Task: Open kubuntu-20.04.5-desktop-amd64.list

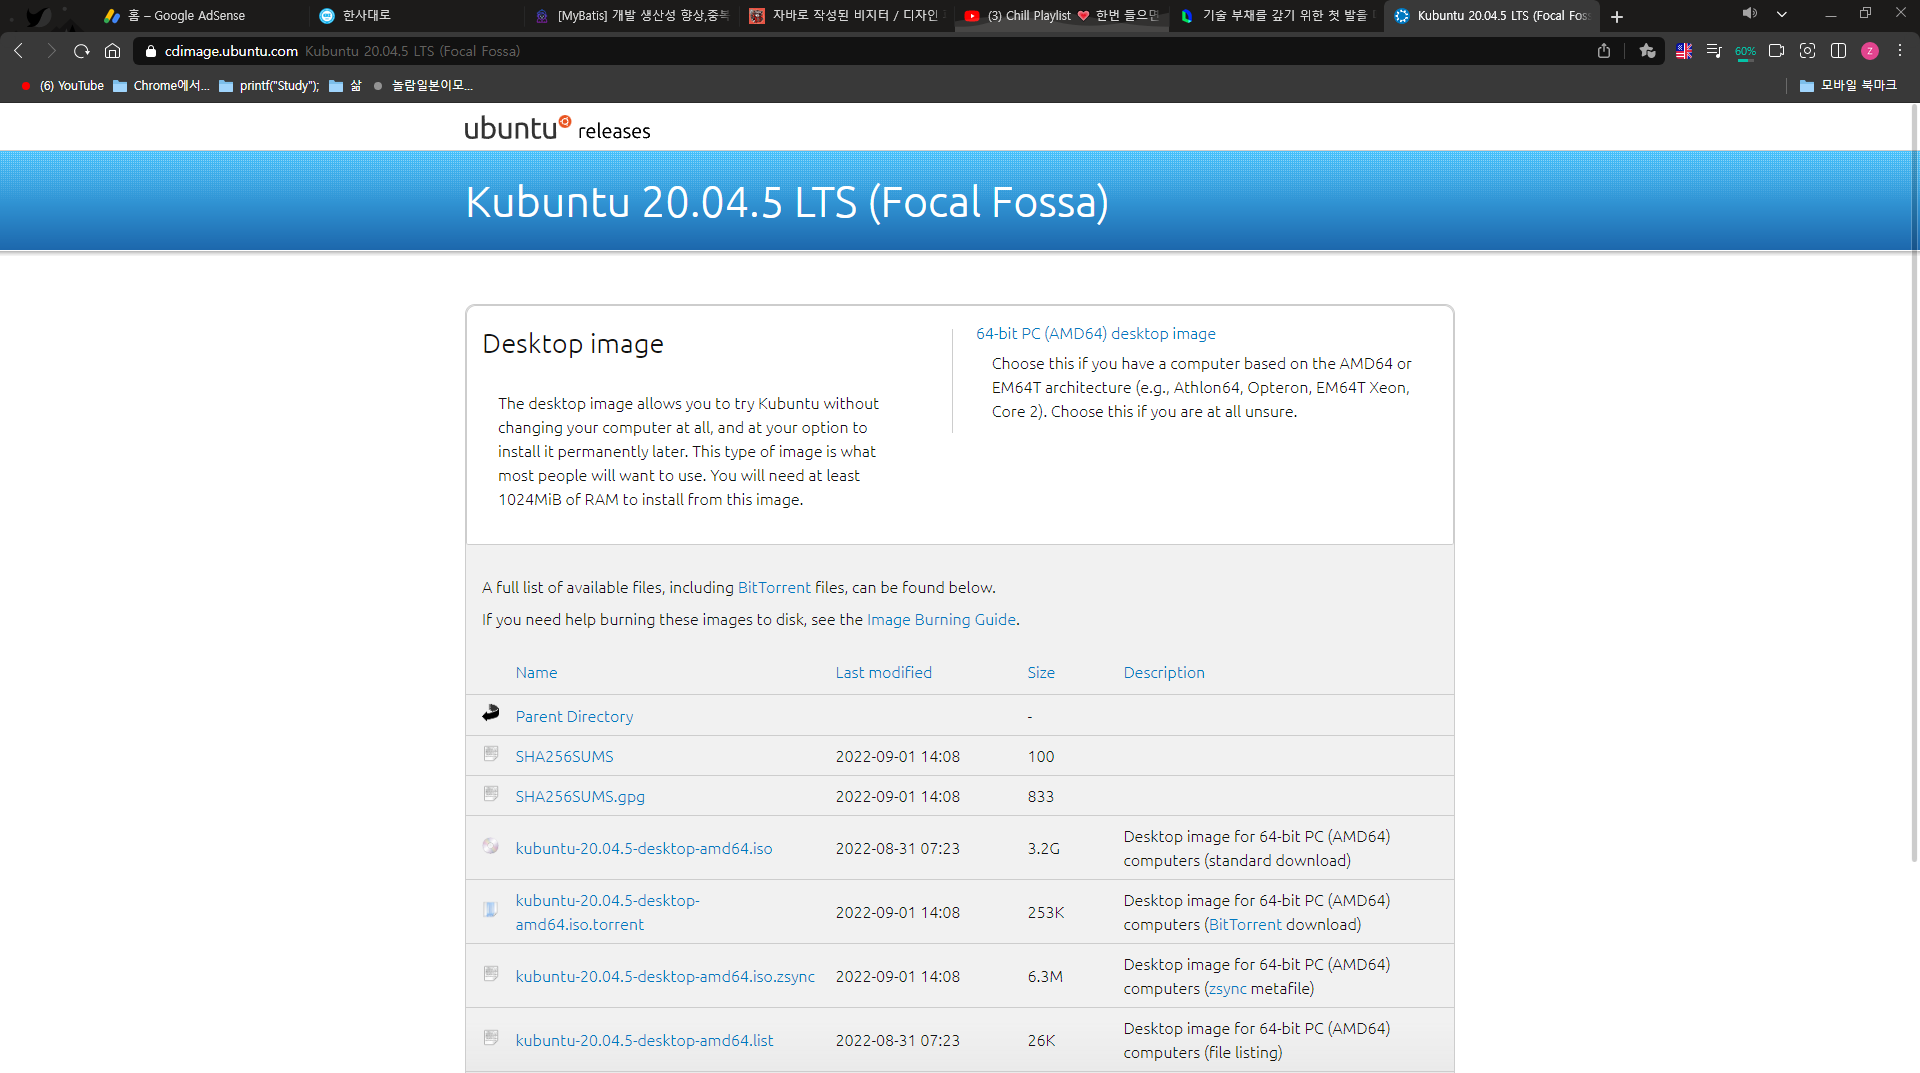Action: click(x=644, y=1040)
